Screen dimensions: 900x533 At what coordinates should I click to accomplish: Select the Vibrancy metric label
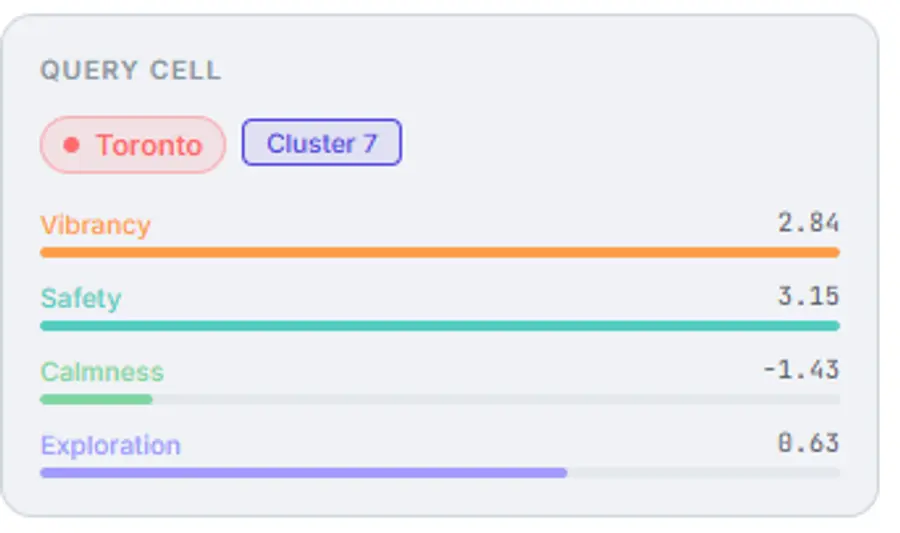pyautogui.click(x=95, y=225)
